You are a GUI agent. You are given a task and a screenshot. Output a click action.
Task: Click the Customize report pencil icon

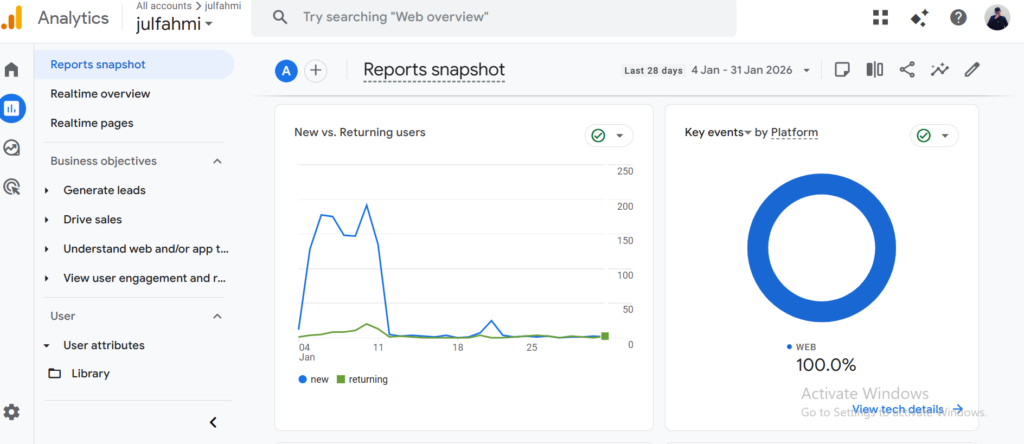(971, 70)
